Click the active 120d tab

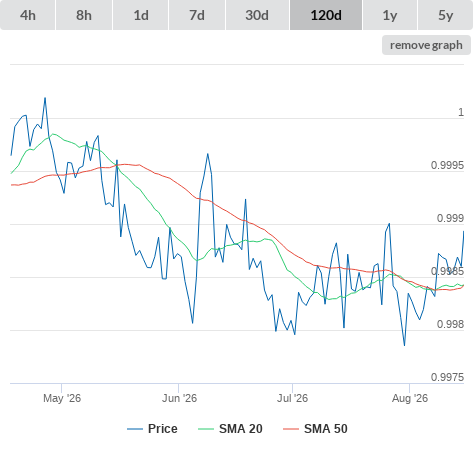(x=326, y=15)
